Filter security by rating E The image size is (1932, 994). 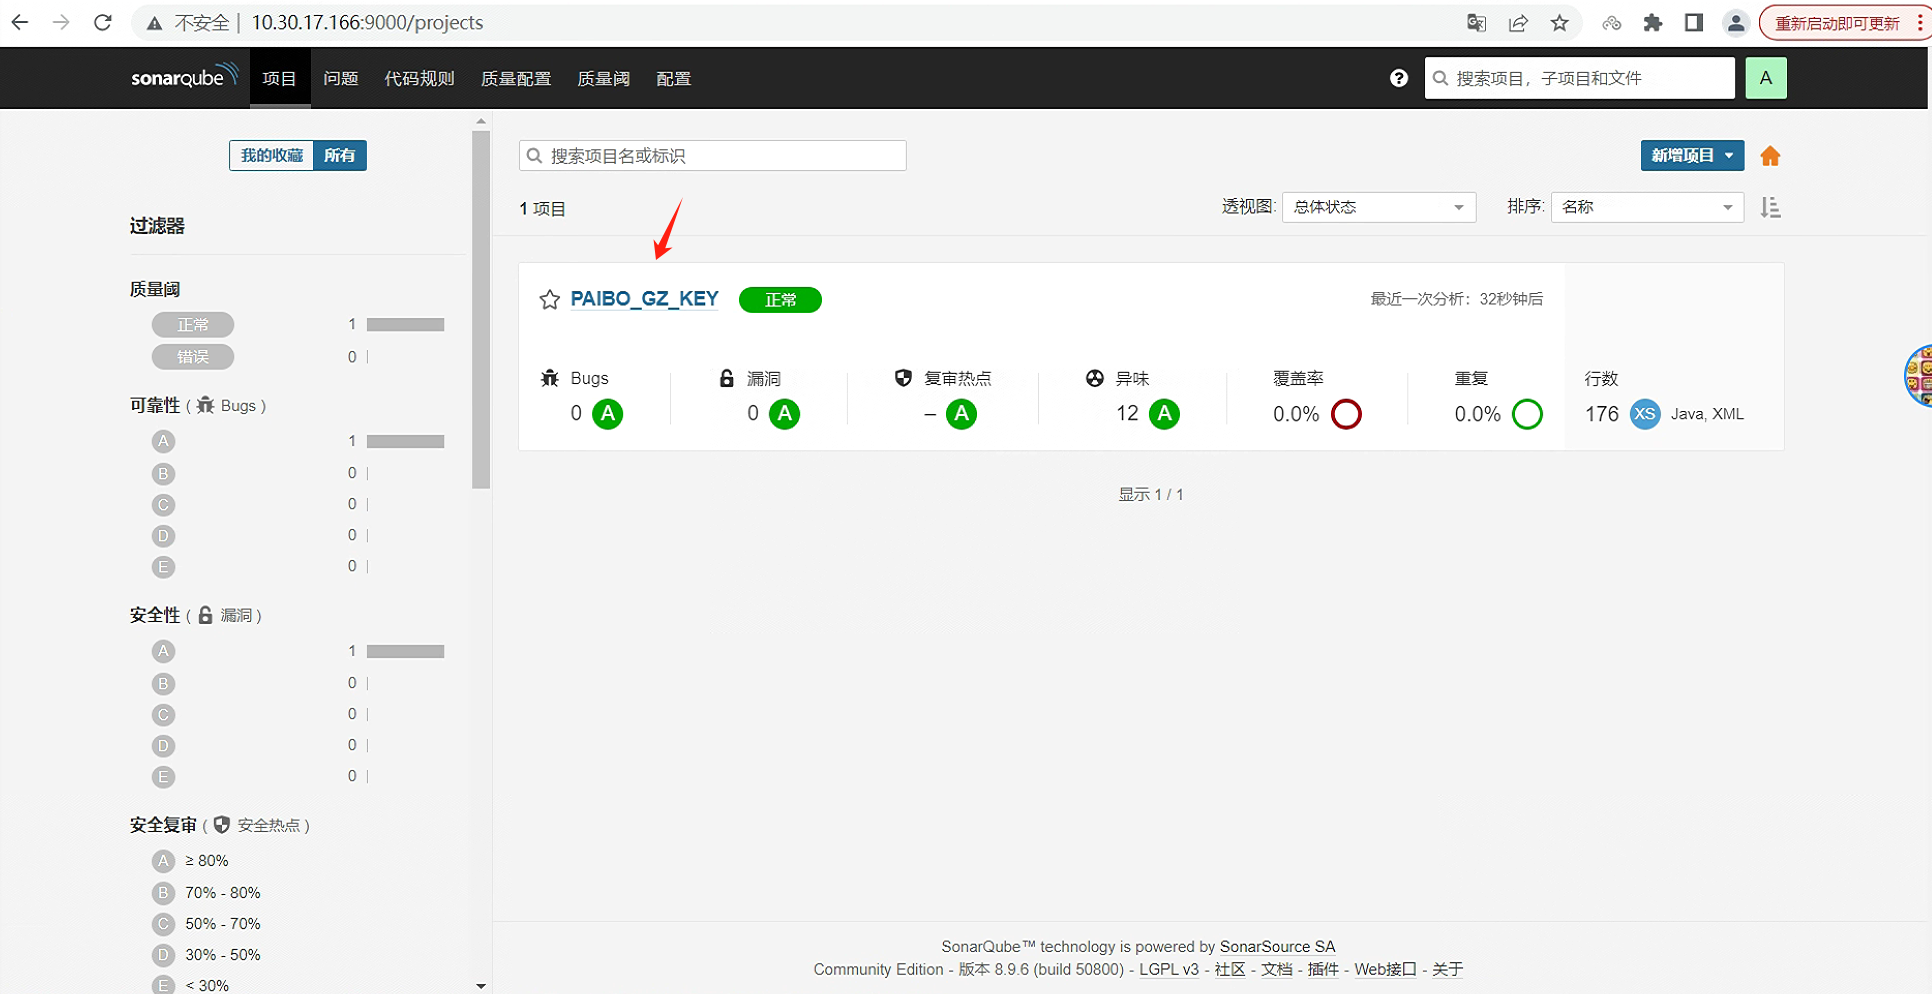click(163, 777)
